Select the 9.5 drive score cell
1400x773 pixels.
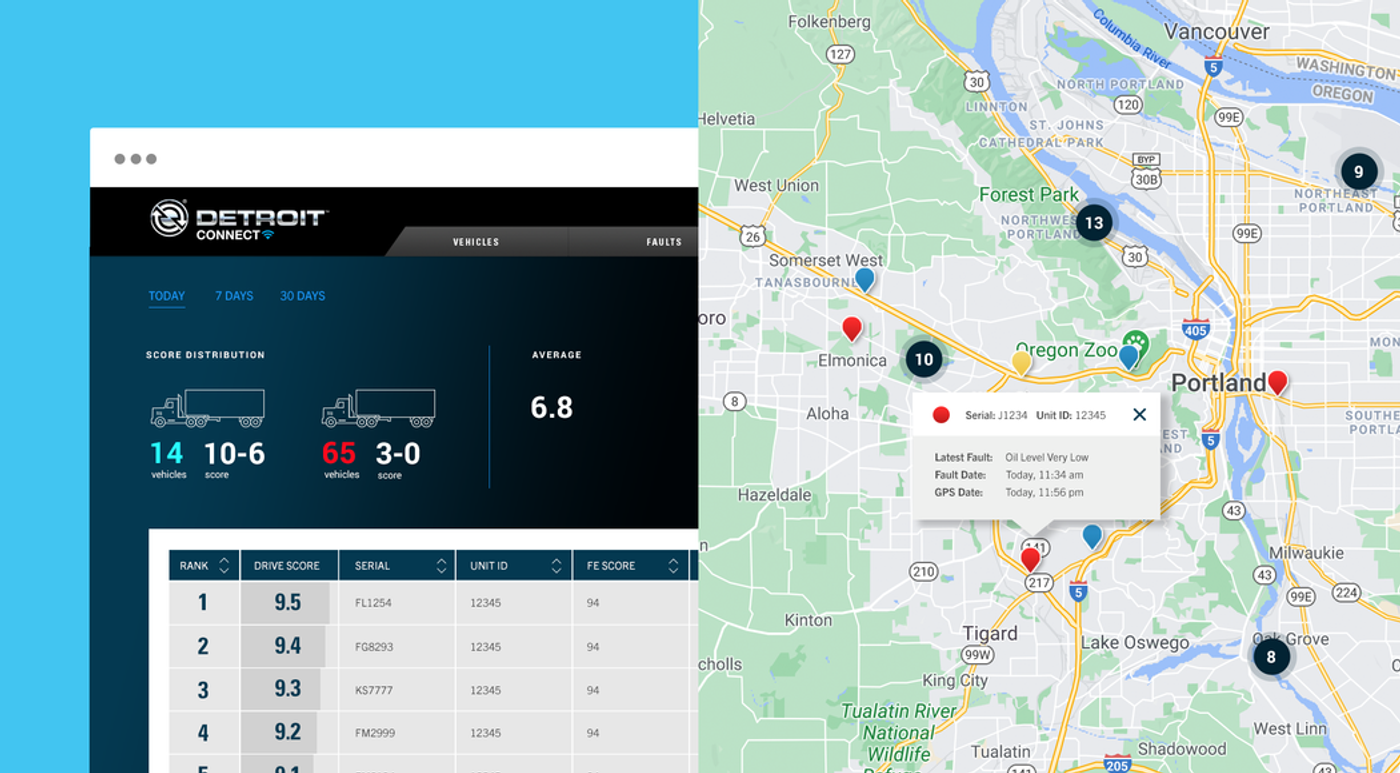coord(288,603)
